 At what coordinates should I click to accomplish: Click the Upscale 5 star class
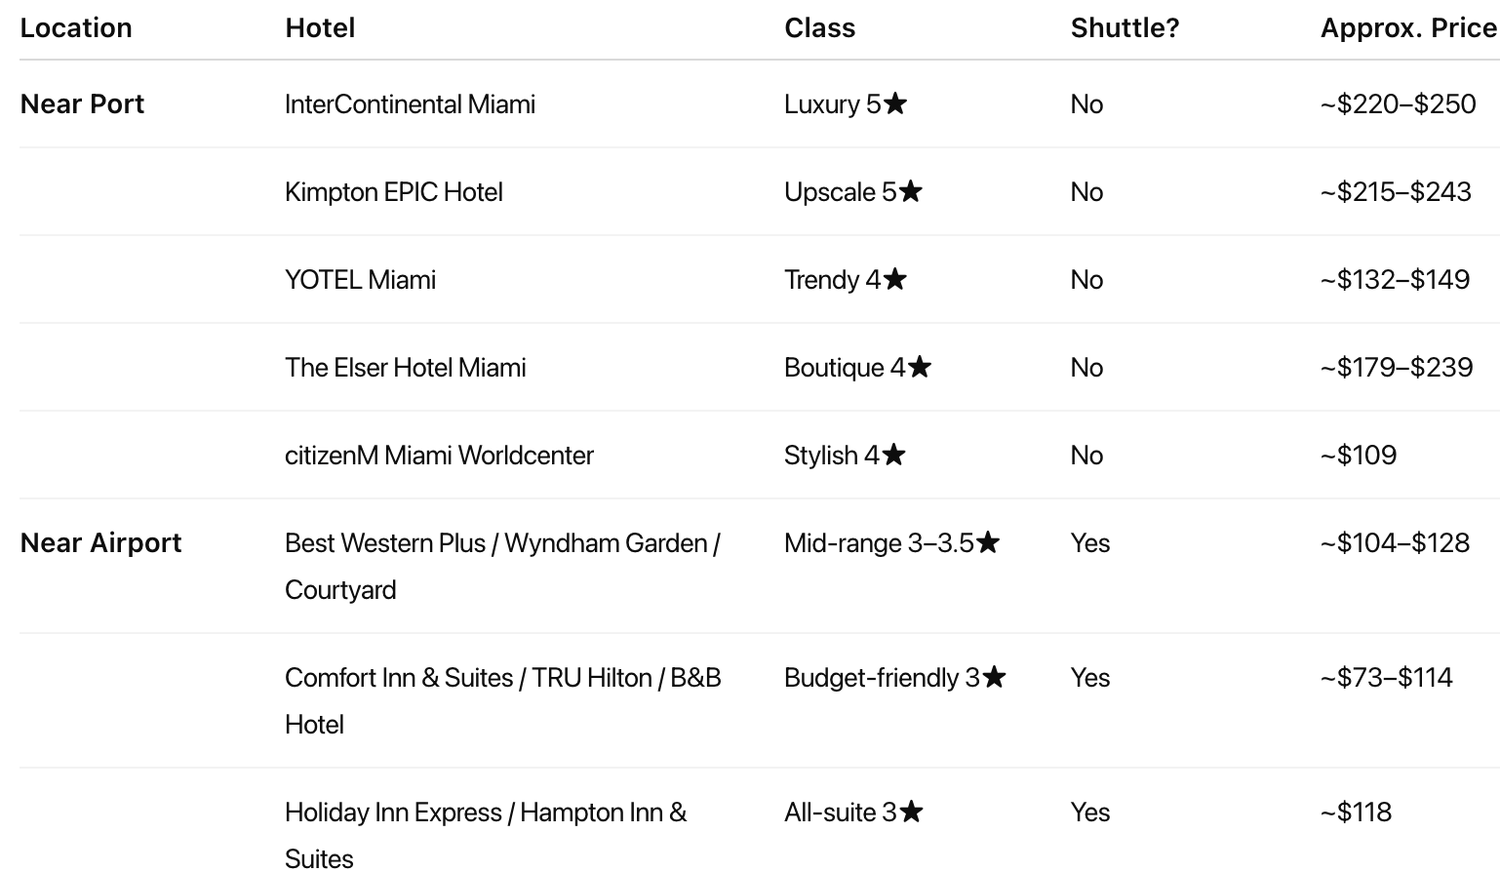(854, 192)
